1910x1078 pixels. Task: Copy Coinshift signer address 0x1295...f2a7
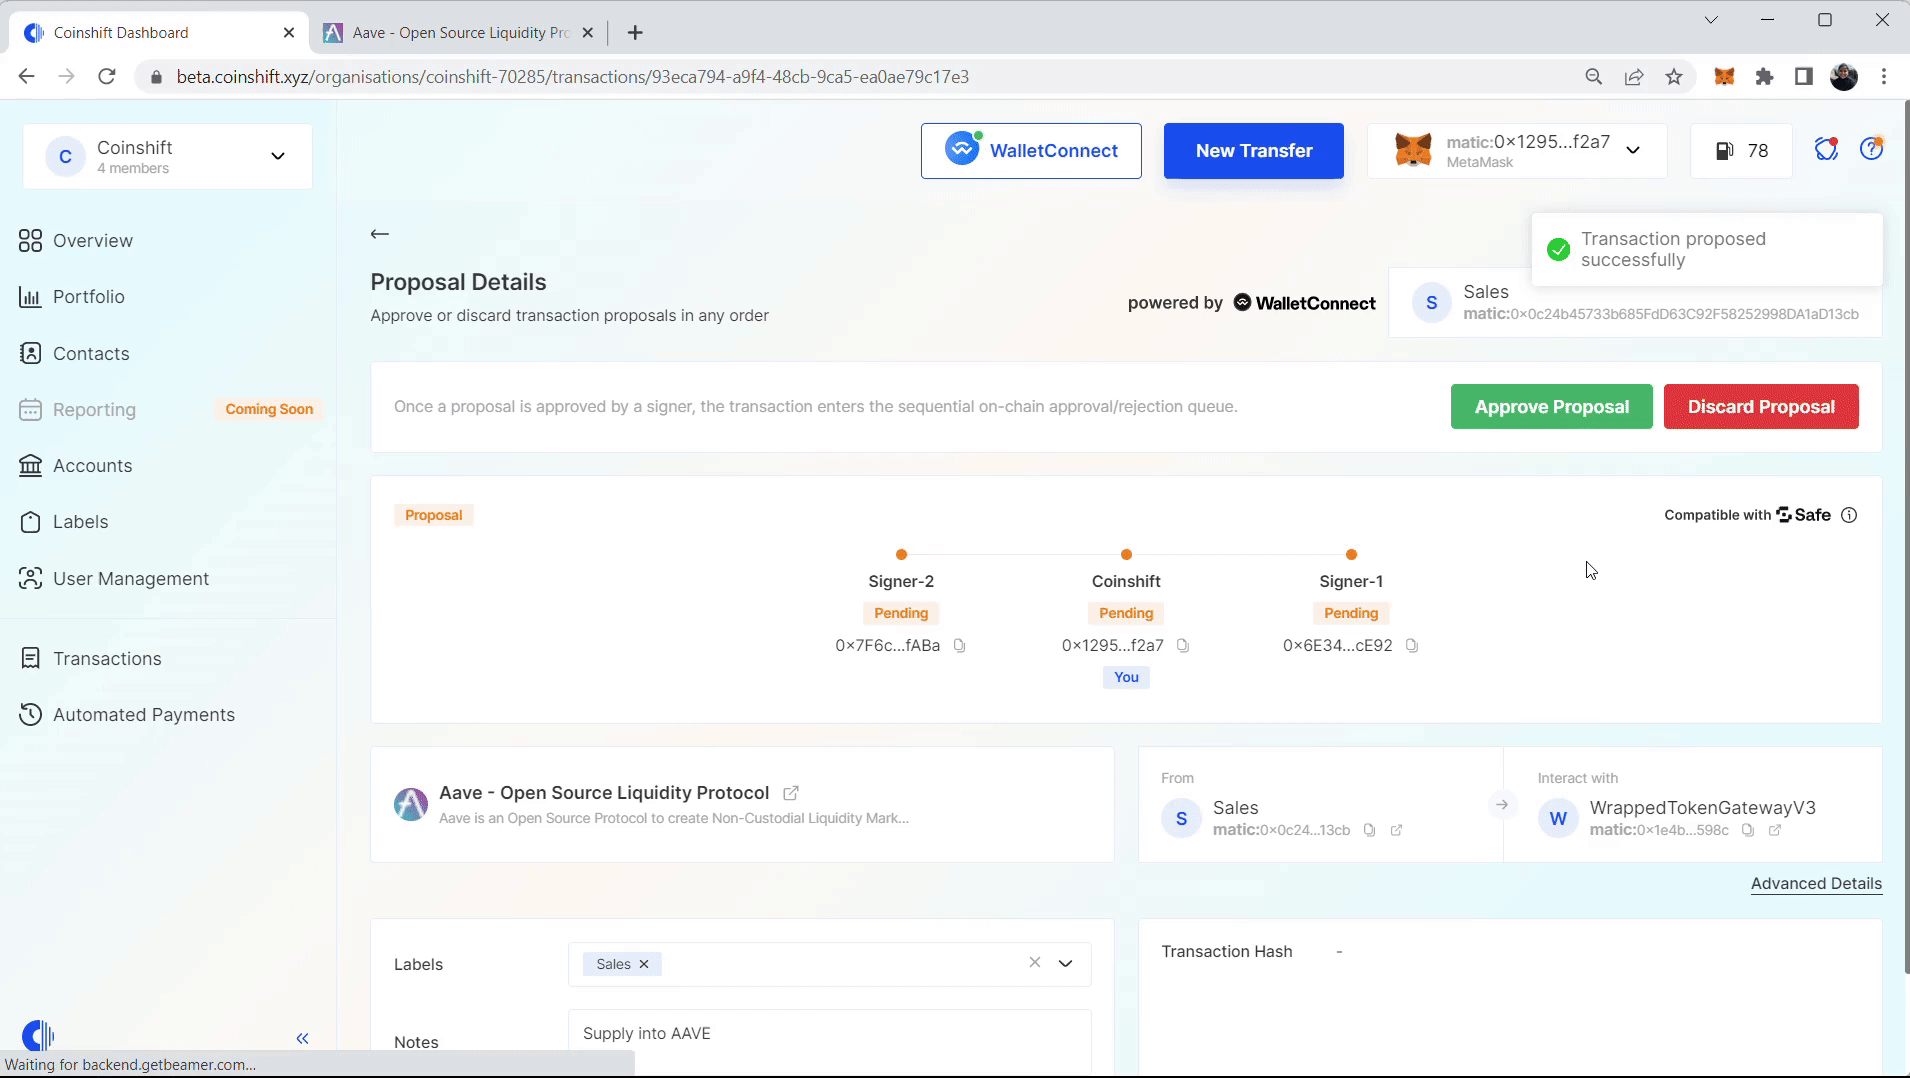[x=1183, y=646]
